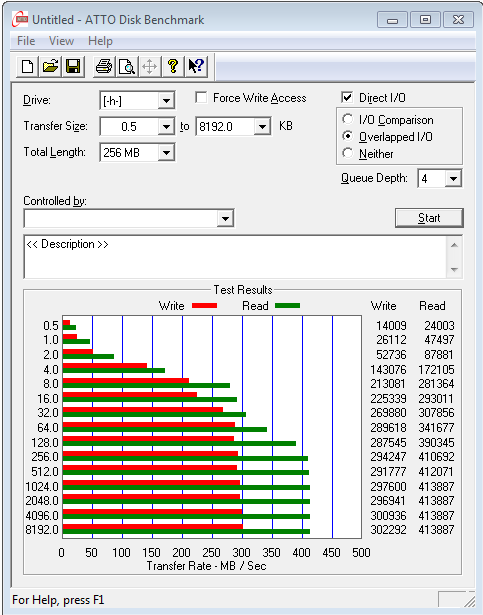Viewport: 483px width, 615px height.
Task: Click the yellow question mark About icon
Action: 173,66
